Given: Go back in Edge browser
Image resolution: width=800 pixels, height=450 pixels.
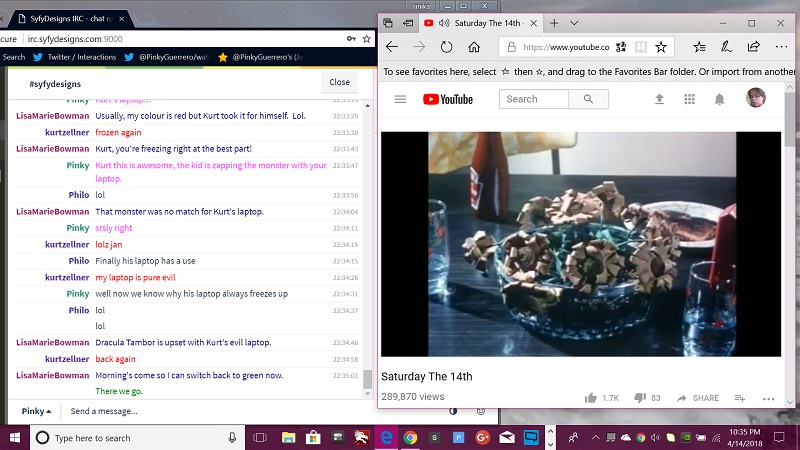Looking at the screenshot, I should click(392, 47).
